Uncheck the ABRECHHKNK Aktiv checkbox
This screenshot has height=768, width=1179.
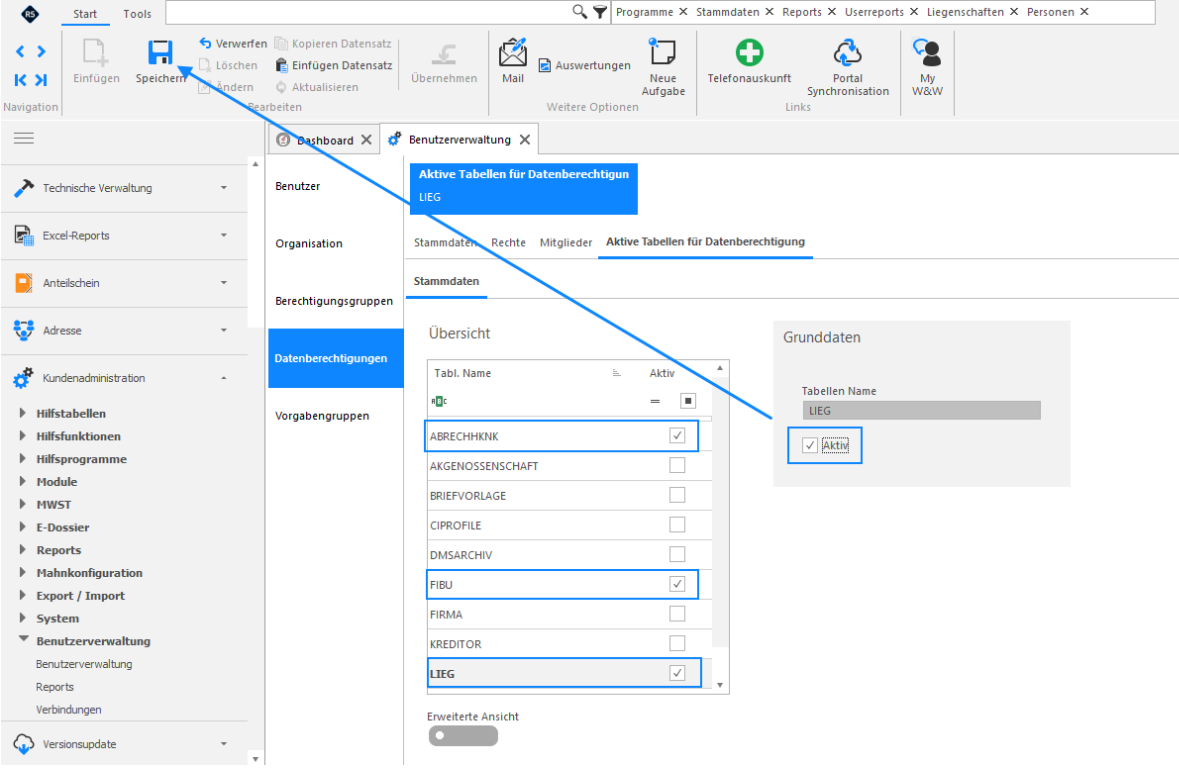[x=677, y=436]
